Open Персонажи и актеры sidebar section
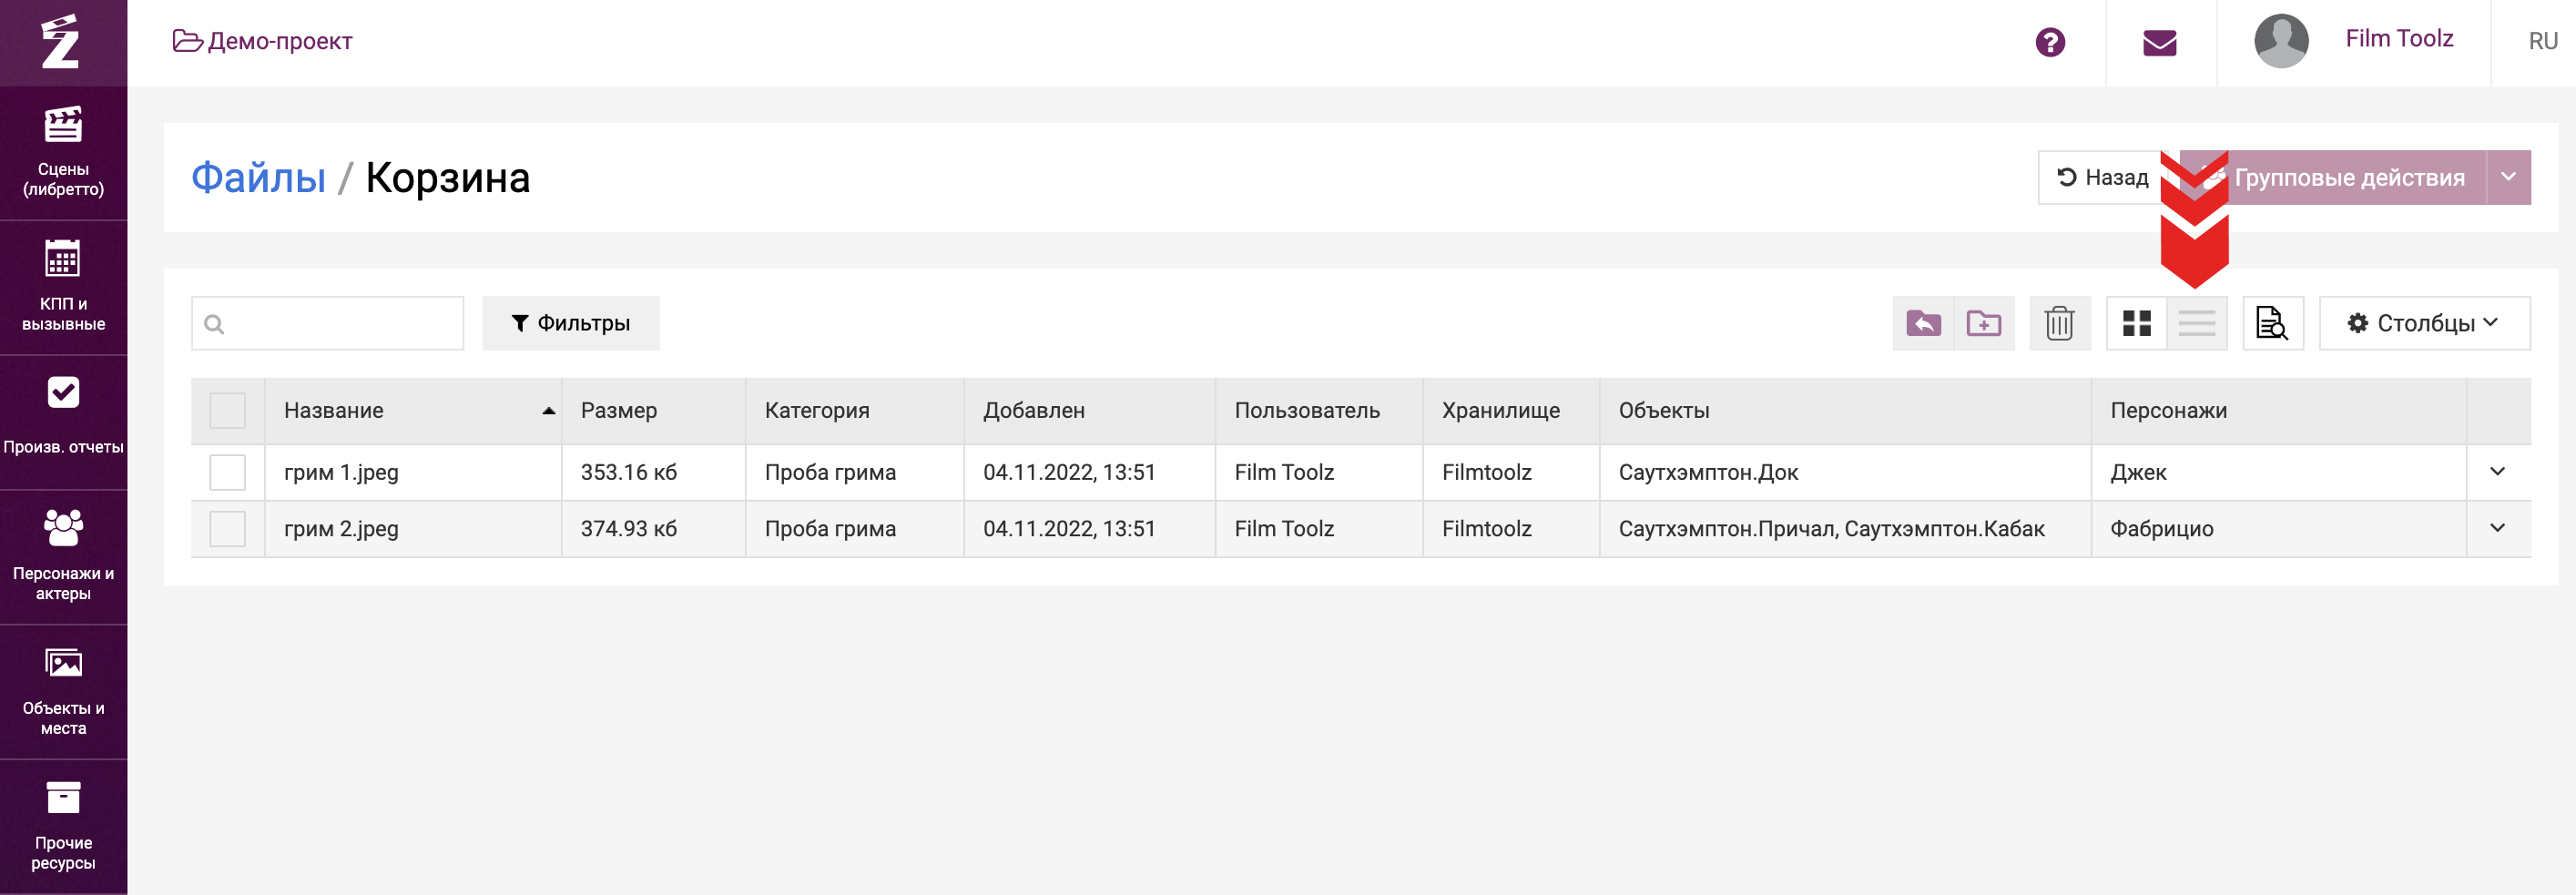 pos(63,556)
